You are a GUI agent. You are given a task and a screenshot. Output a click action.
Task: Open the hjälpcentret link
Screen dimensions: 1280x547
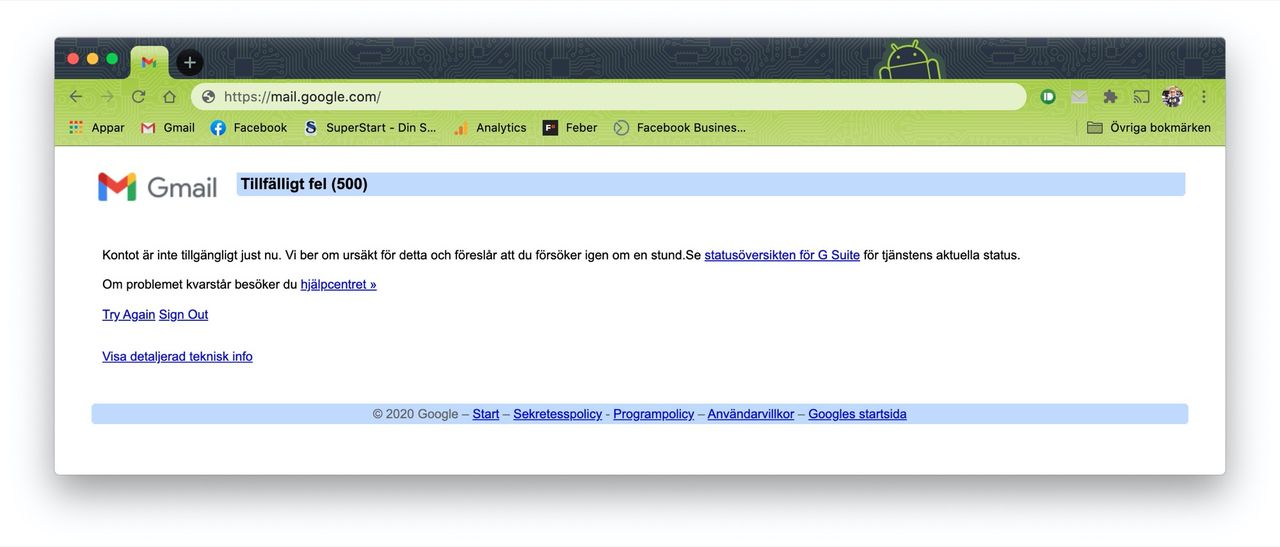[x=338, y=284]
